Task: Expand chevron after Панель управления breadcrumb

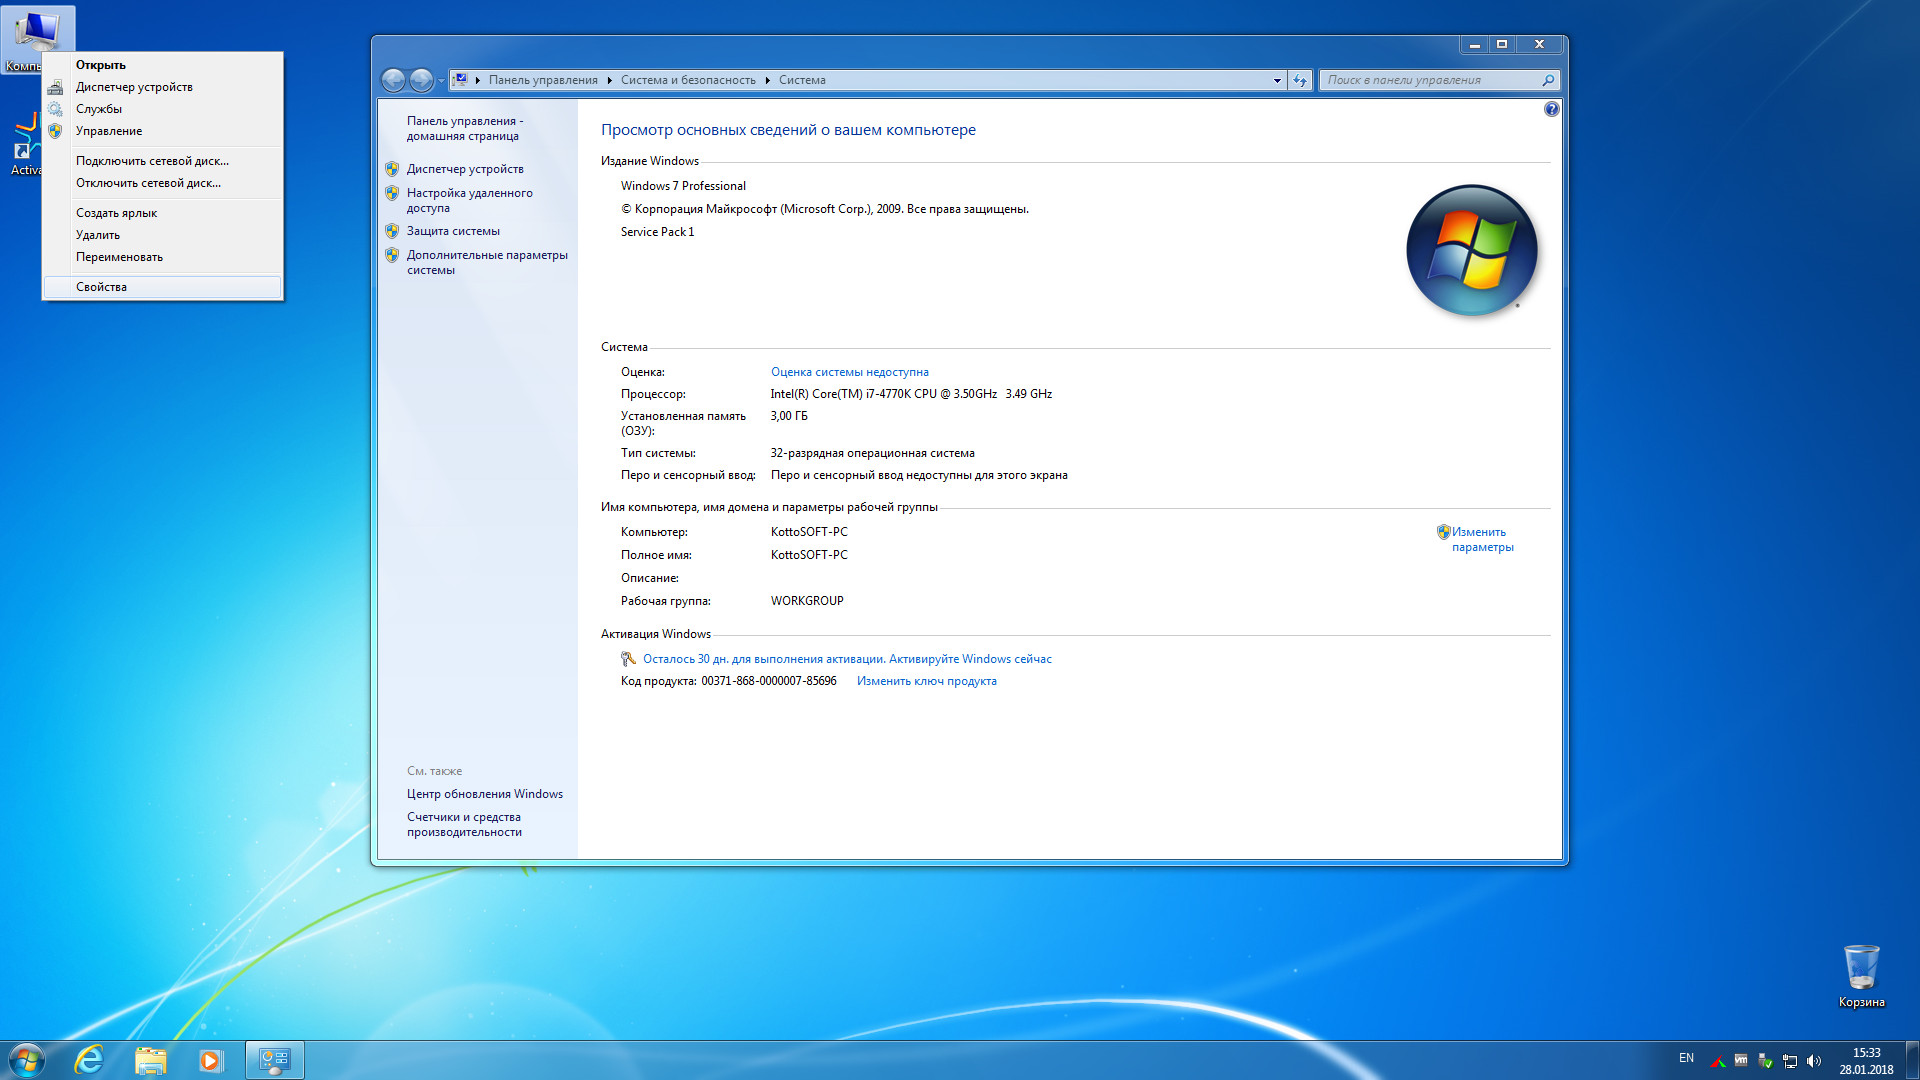Action: [x=609, y=80]
